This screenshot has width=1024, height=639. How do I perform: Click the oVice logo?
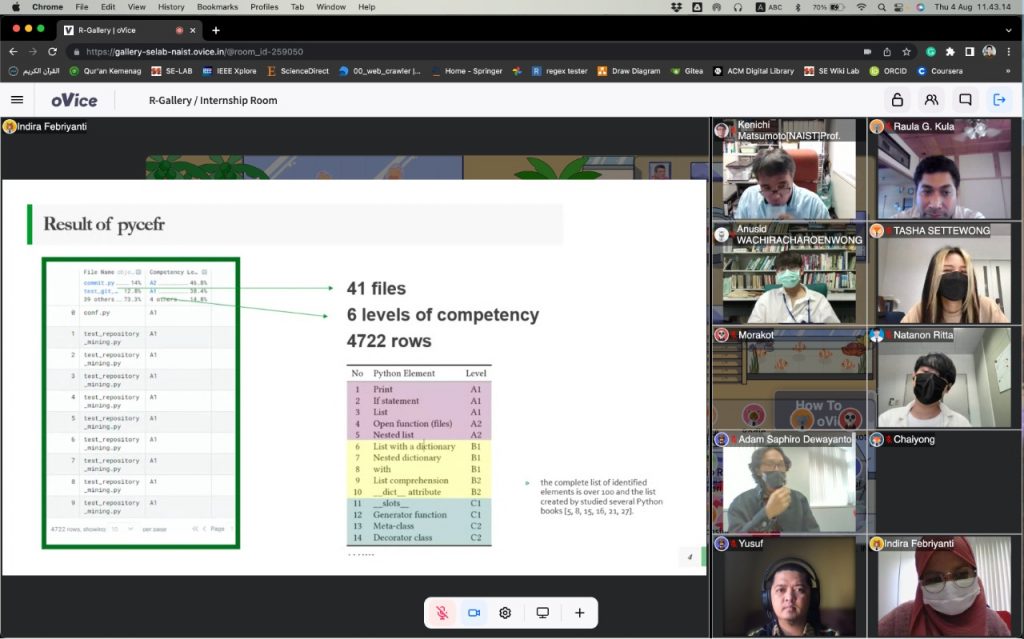point(74,100)
